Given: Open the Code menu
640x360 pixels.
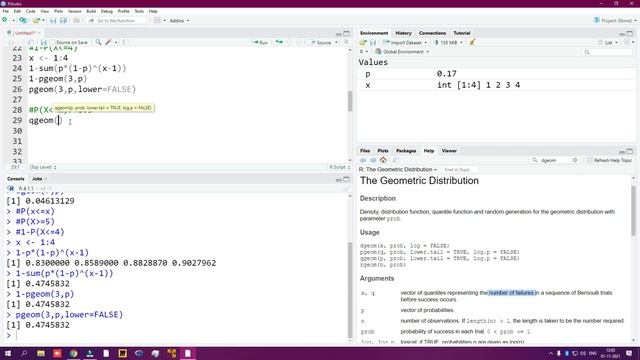Looking at the screenshot, I should 31,11.
